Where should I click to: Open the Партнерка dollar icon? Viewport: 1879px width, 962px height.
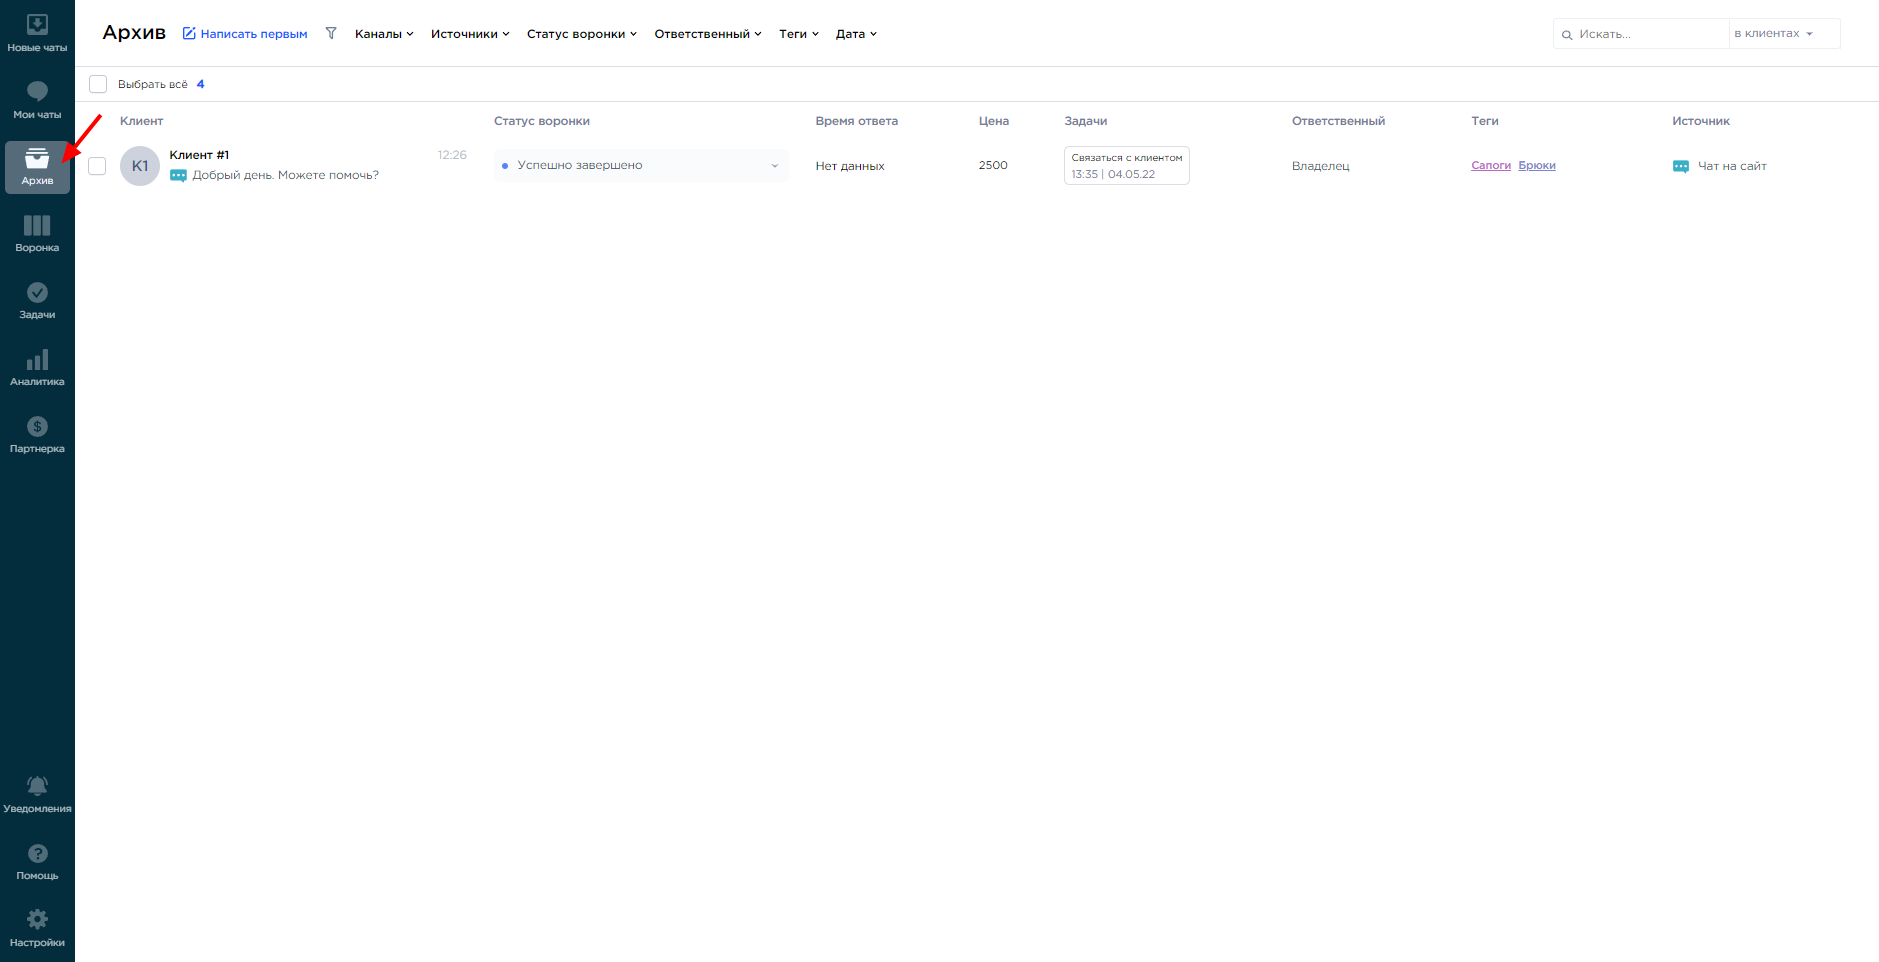coord(37,427)
